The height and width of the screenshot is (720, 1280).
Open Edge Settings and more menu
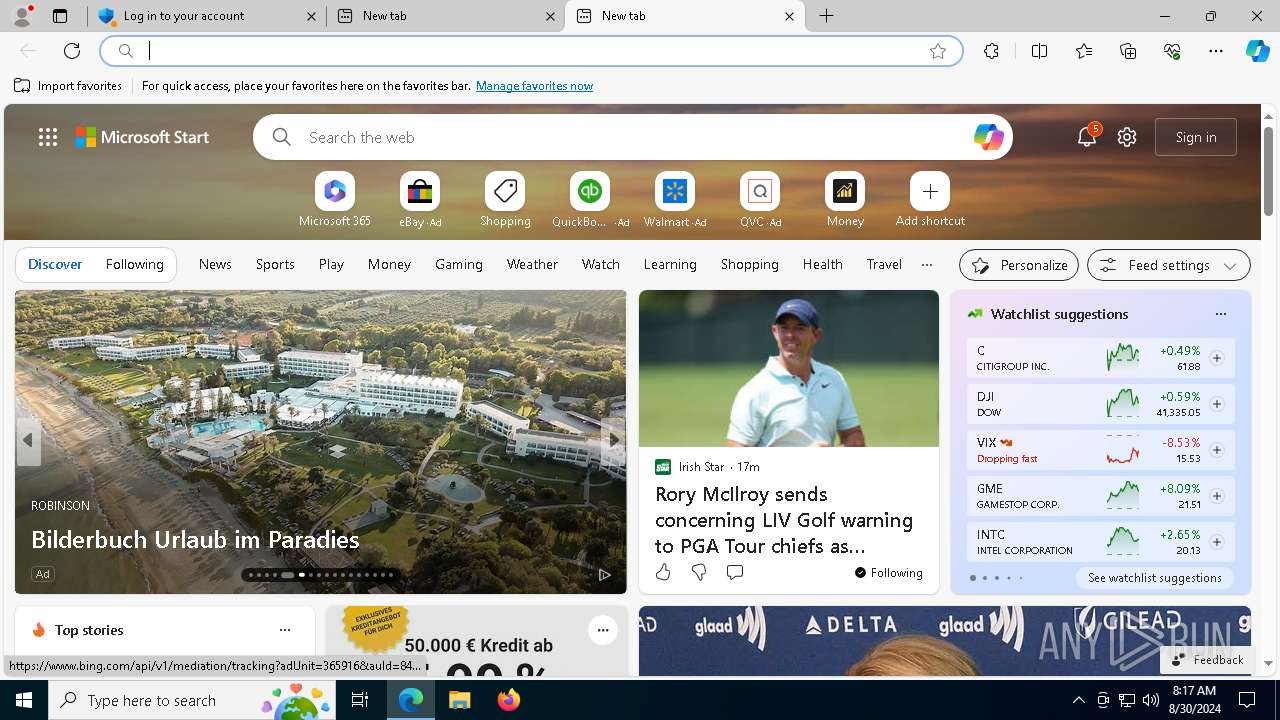tap(1216, 51)
